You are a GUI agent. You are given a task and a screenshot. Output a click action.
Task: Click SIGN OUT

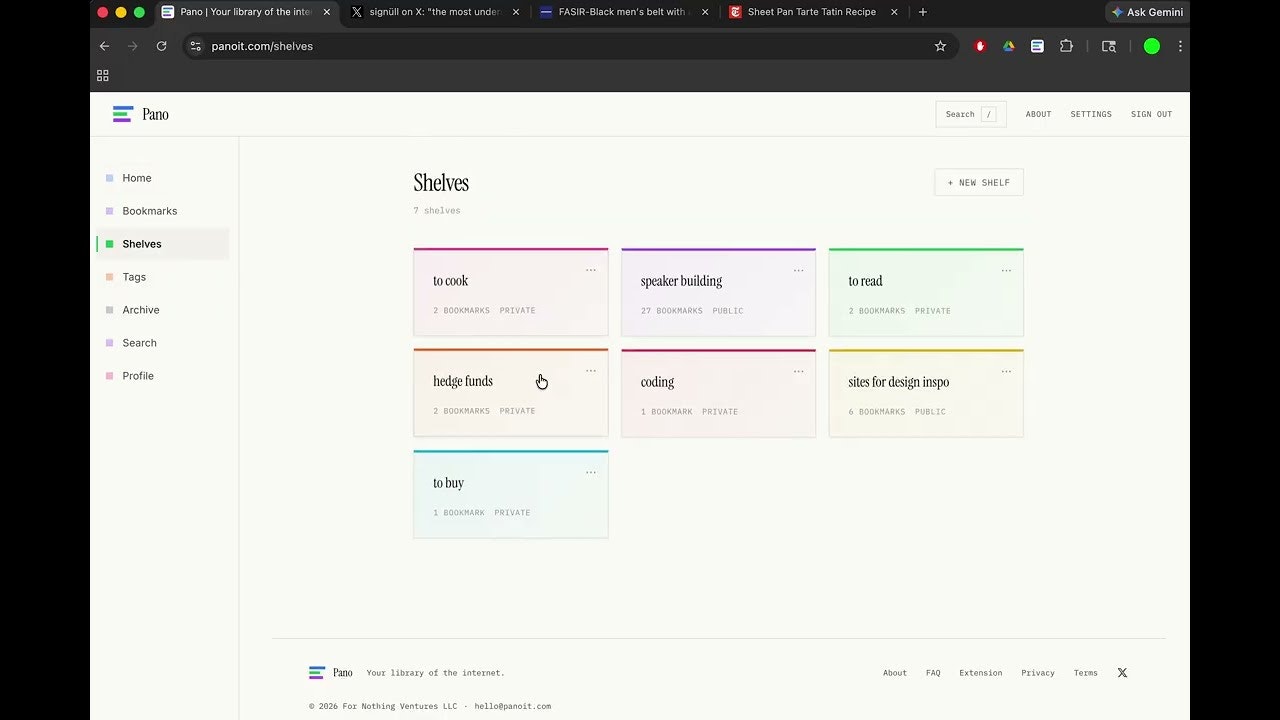[1151, 114]
